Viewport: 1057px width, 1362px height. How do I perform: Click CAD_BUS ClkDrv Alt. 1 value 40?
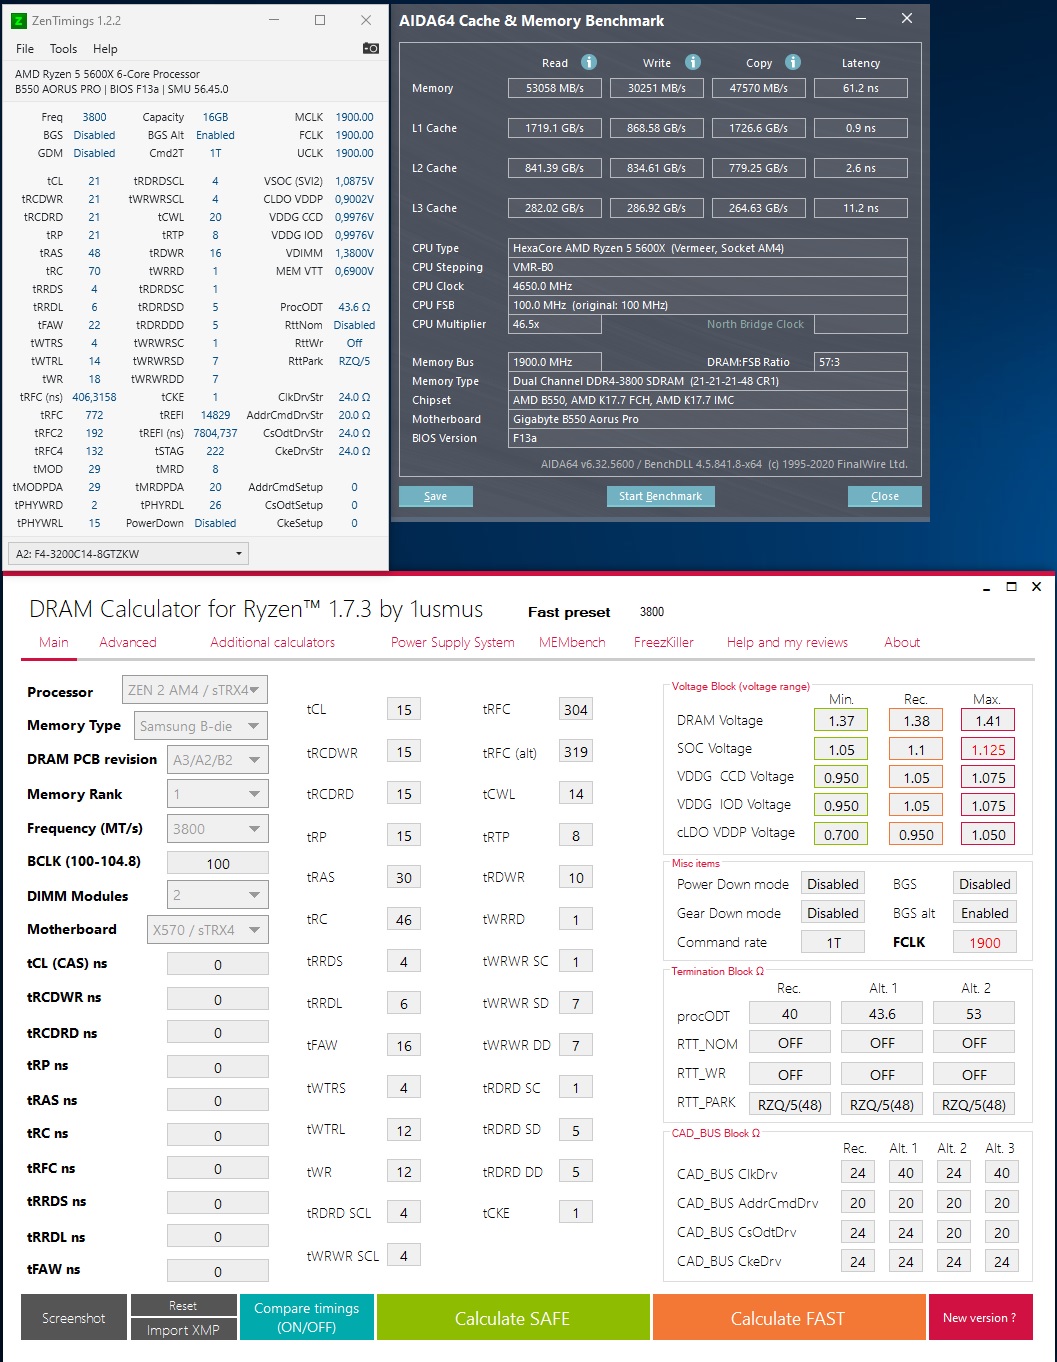(906, 1173)
